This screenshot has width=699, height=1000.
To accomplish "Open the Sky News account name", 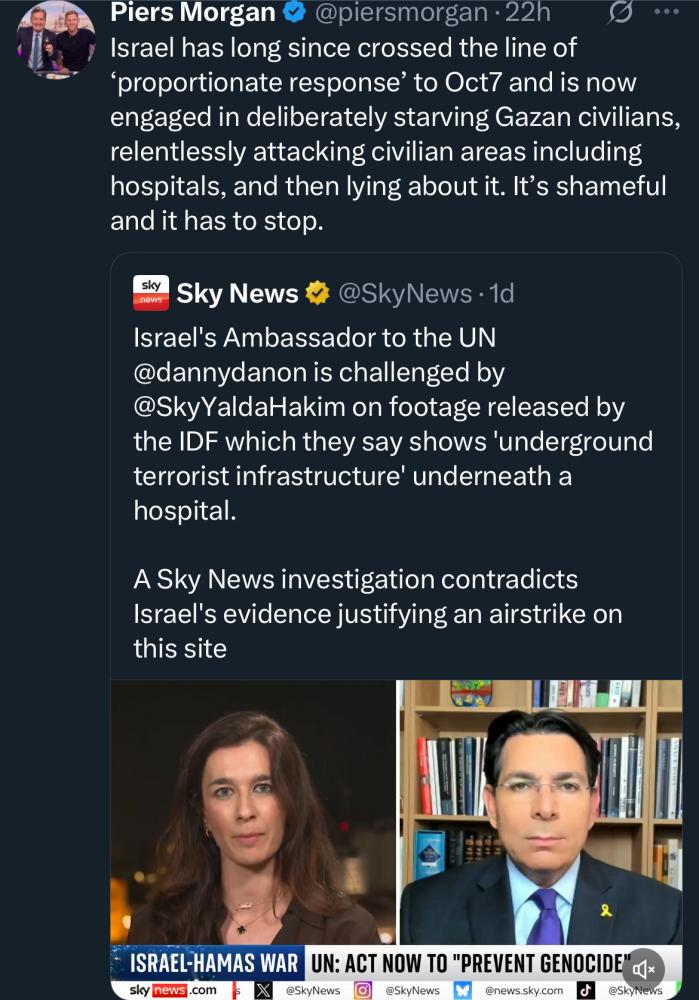I will [x=237, y=293].
